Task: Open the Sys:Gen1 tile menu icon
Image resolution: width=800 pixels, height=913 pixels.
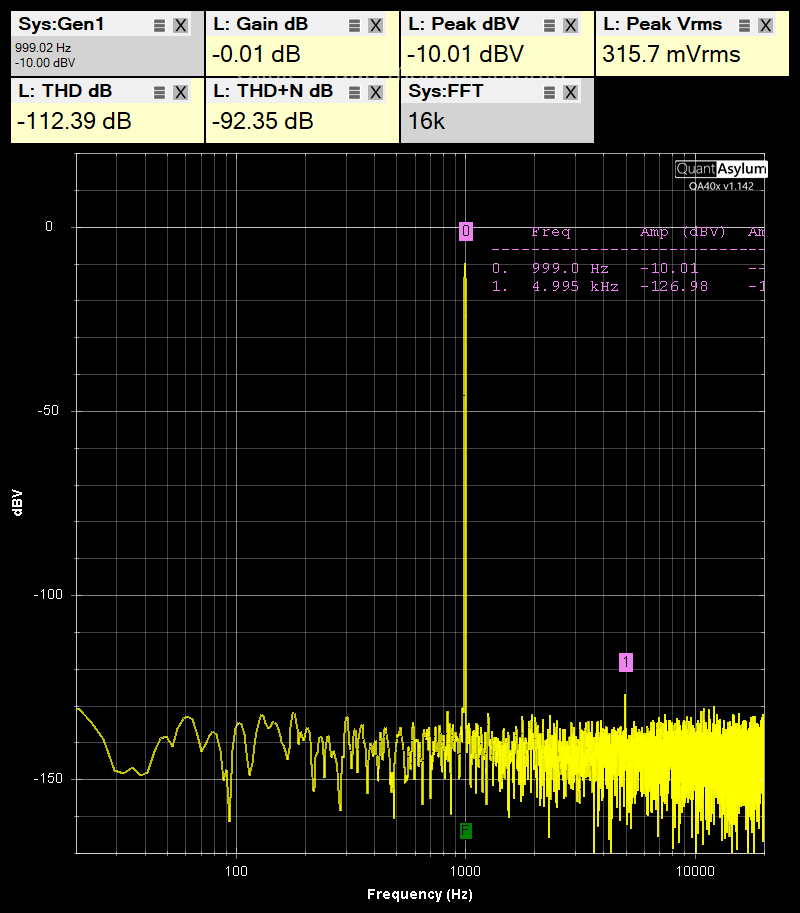Action: tap(160, 26)
